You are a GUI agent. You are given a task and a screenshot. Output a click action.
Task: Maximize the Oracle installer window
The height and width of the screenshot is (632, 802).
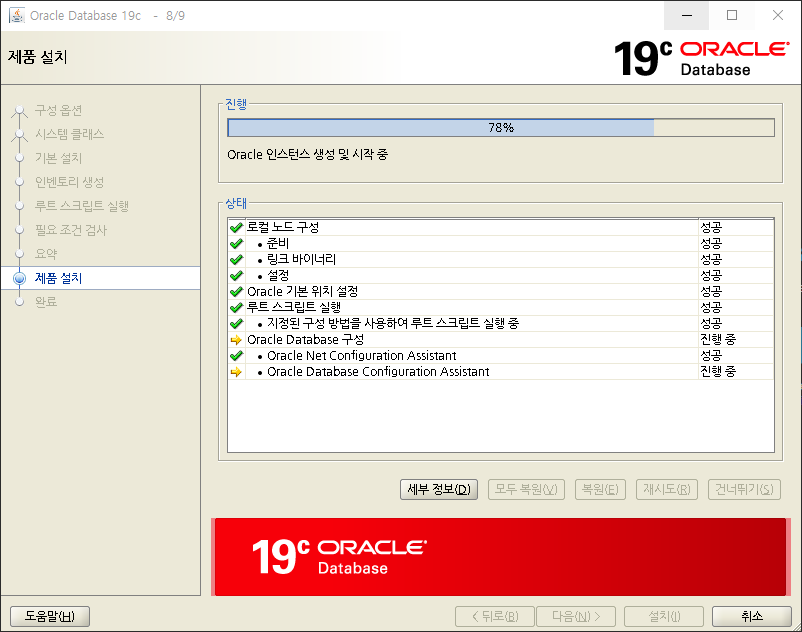coord(732,15)
